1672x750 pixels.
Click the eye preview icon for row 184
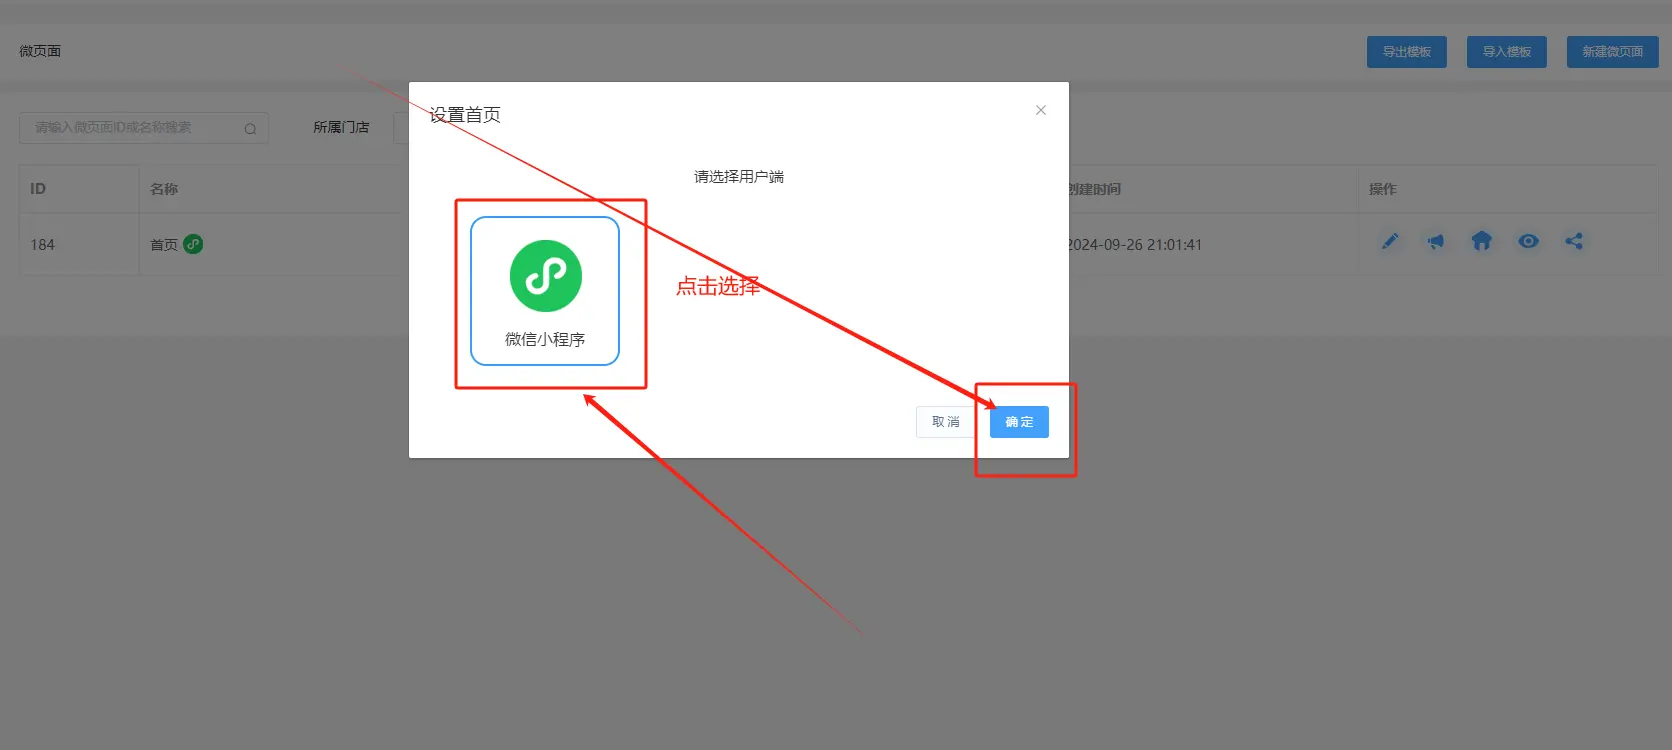click(x=1528, y=241)
